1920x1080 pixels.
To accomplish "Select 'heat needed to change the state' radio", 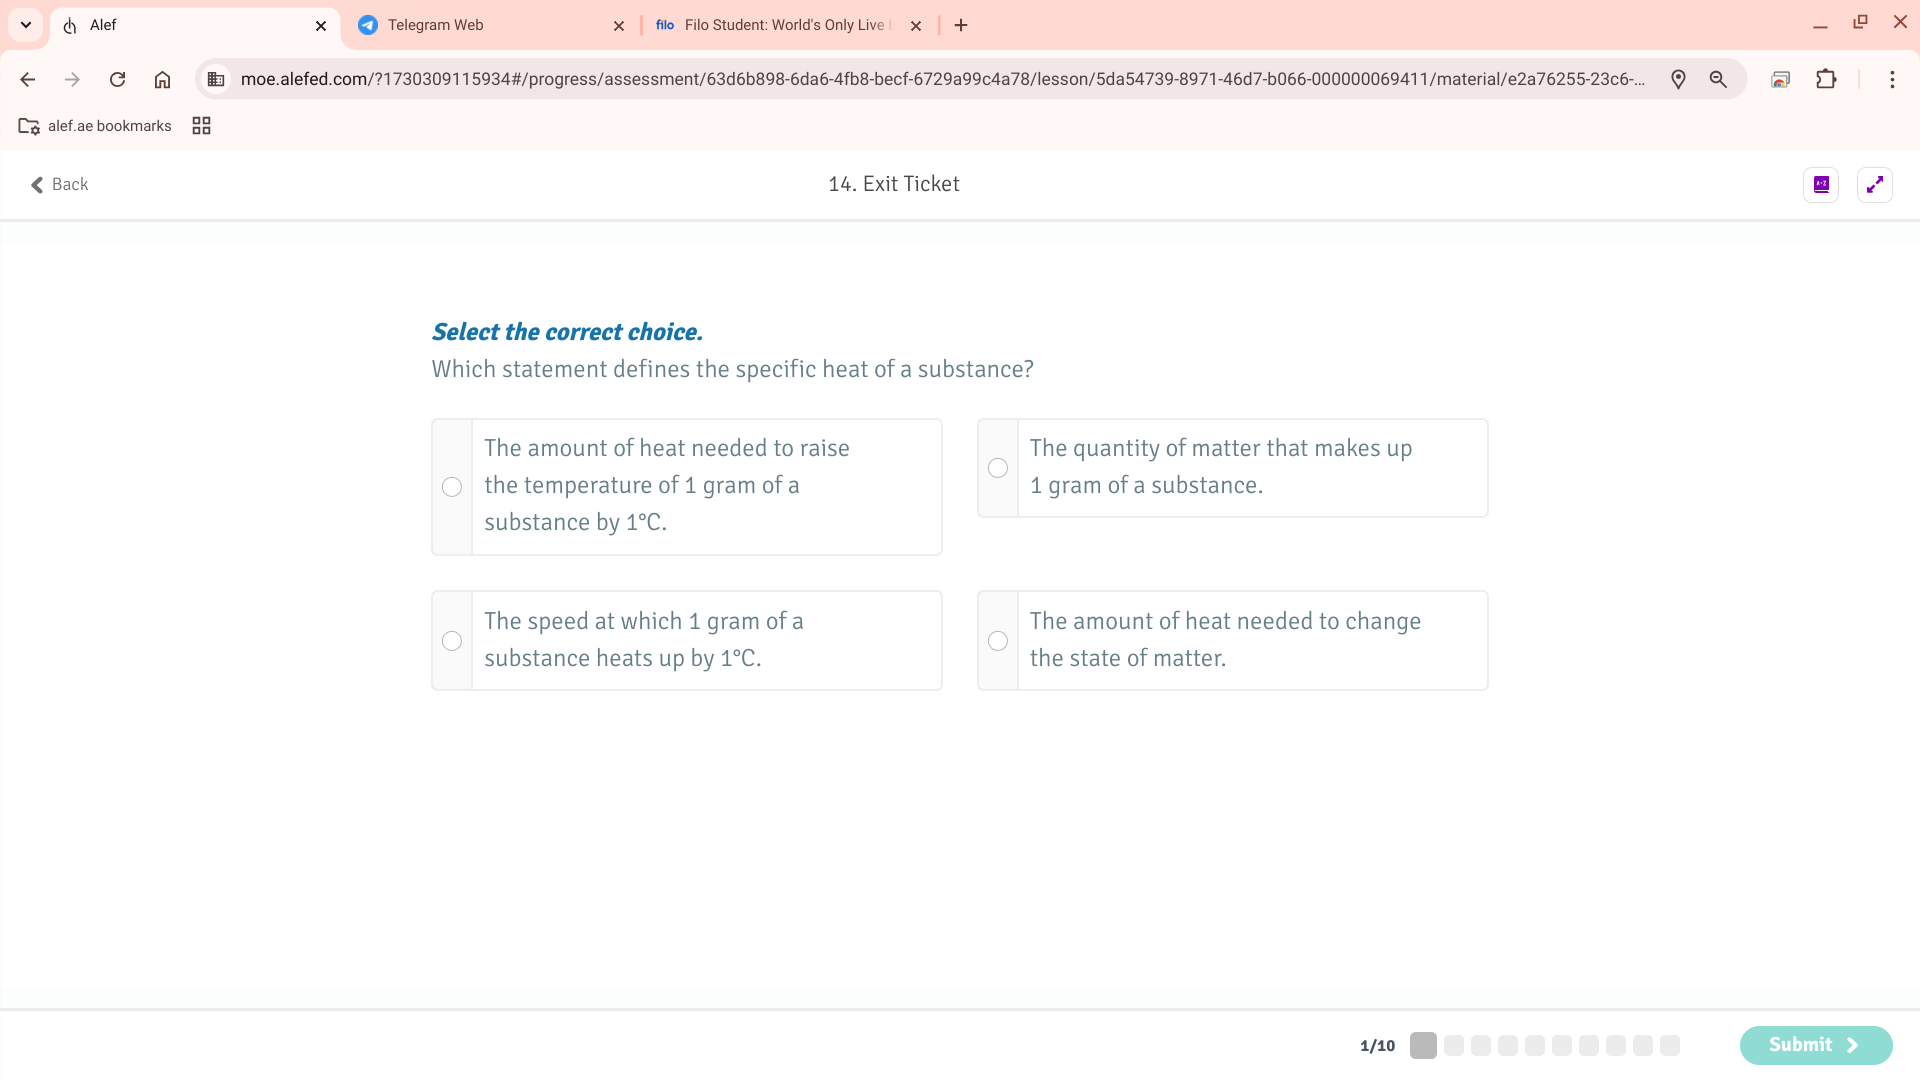I will coord(998,641).
